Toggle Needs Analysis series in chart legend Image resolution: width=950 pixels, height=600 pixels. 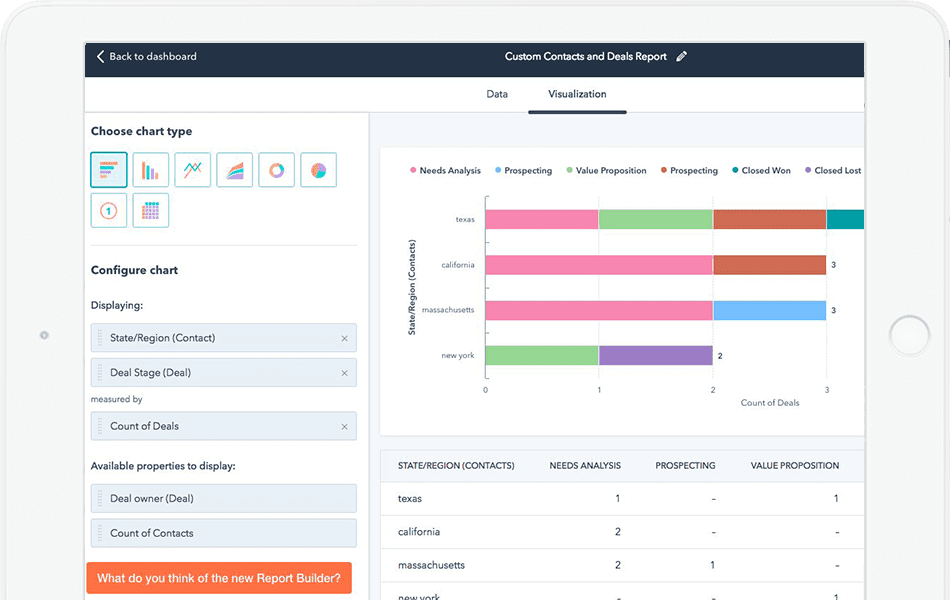coord(445,171)
